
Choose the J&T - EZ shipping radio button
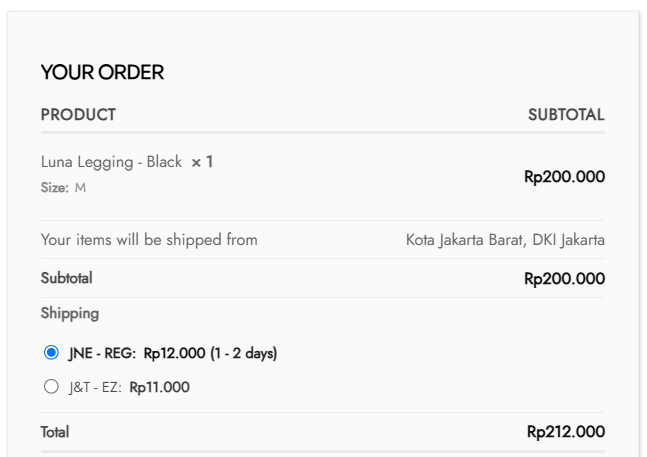point(51,387)
